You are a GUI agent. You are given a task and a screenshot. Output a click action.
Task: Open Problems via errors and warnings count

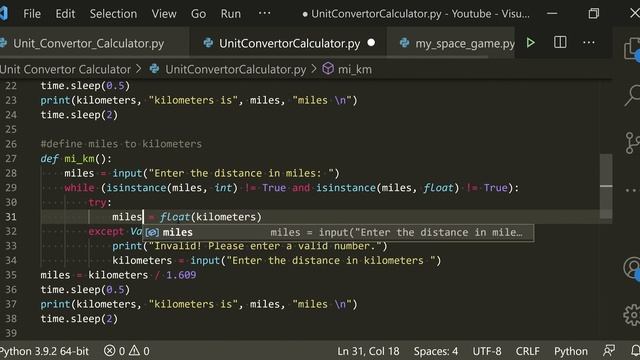click(x=127, y=351)
